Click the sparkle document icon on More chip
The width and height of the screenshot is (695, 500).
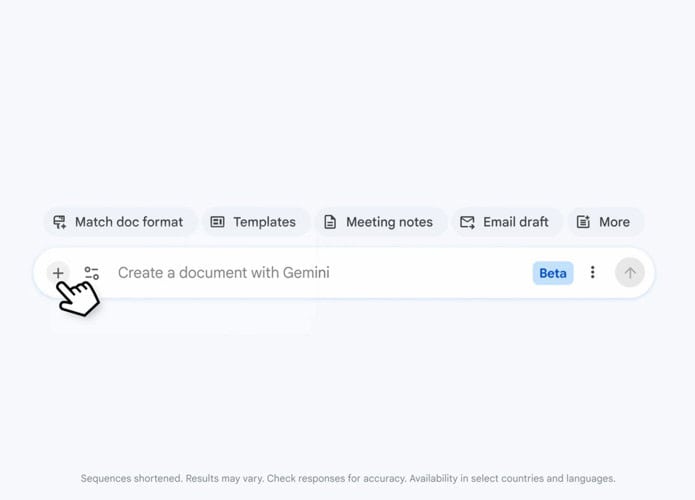coord(583,222)
